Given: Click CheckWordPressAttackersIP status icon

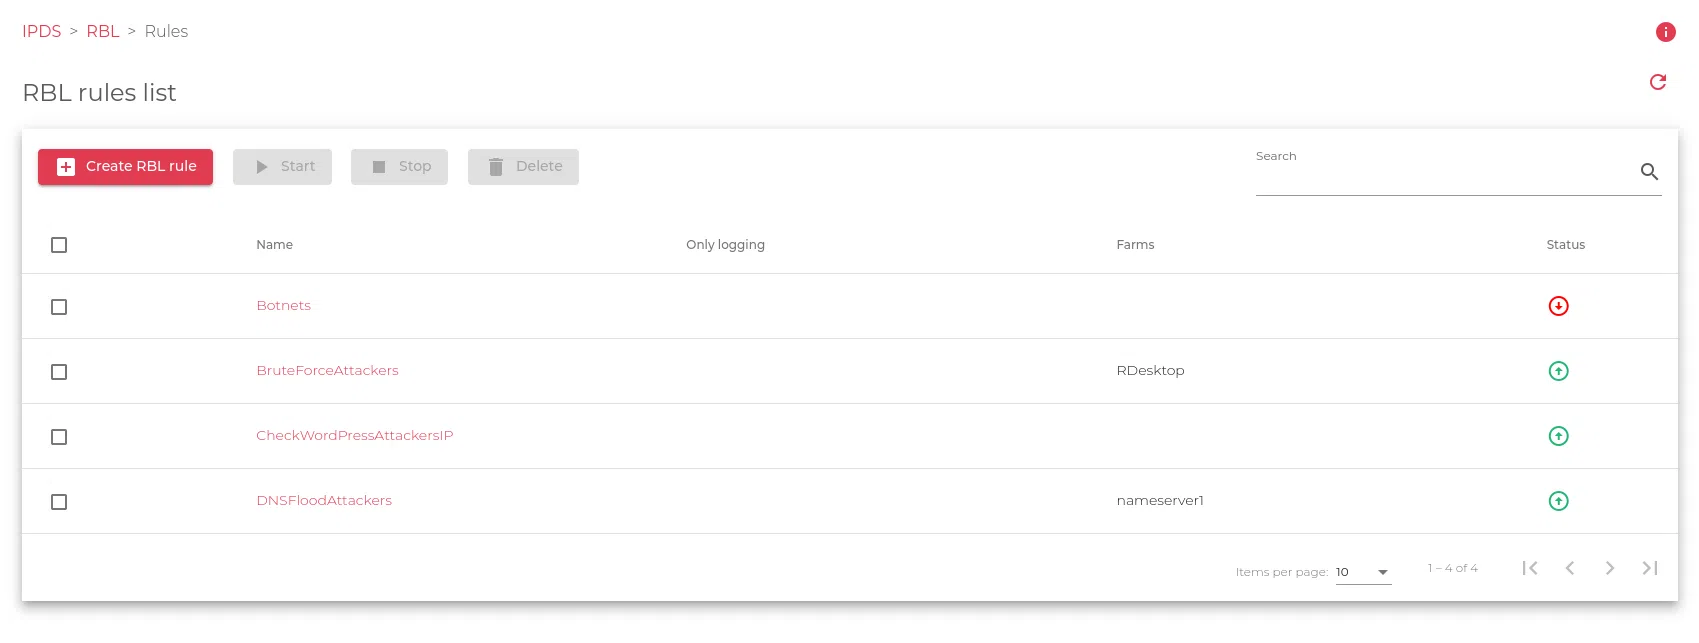Looking at the screenshot, I should click(x=1558, y=436).
